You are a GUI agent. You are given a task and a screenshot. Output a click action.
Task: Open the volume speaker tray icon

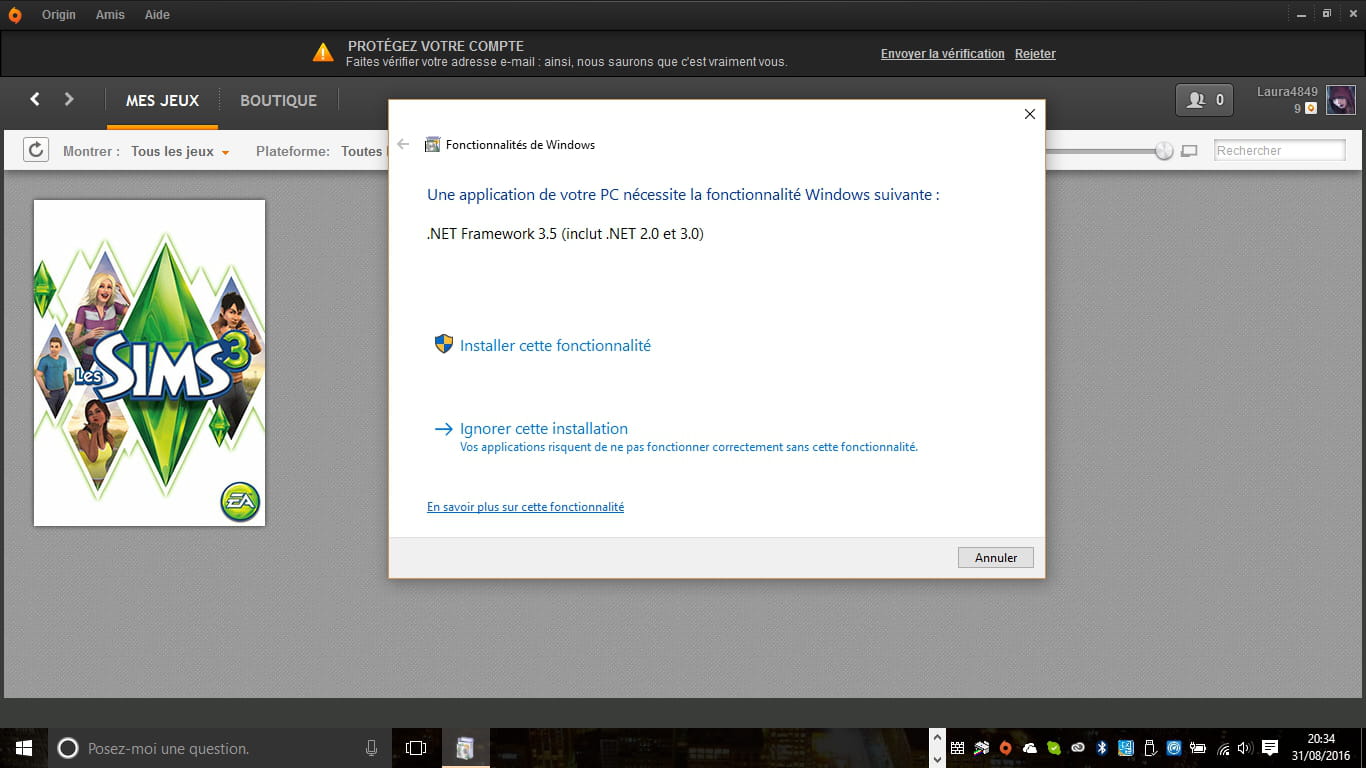1245,748
